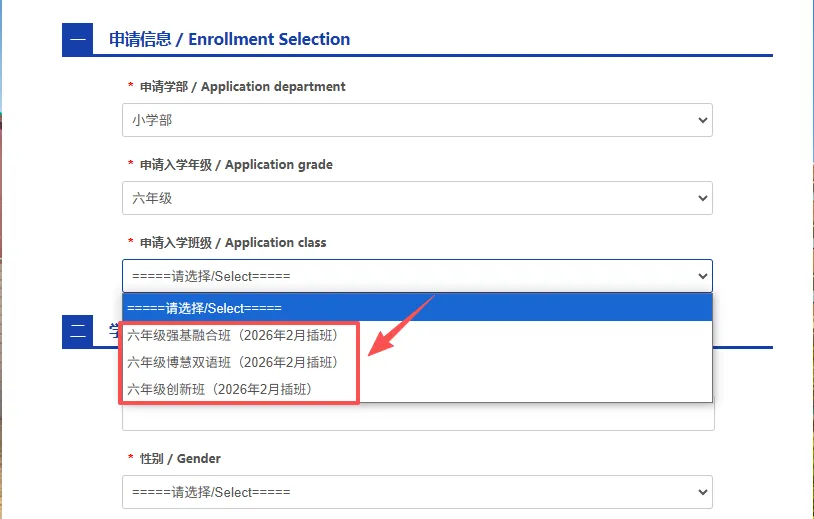814x519 pixels.
Task: Collapse the Application class list via its arrow
Action: [701, 276]
